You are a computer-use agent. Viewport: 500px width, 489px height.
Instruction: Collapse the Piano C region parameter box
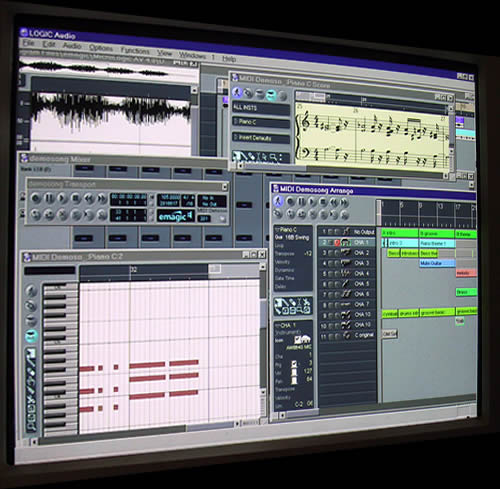[276, 230]
